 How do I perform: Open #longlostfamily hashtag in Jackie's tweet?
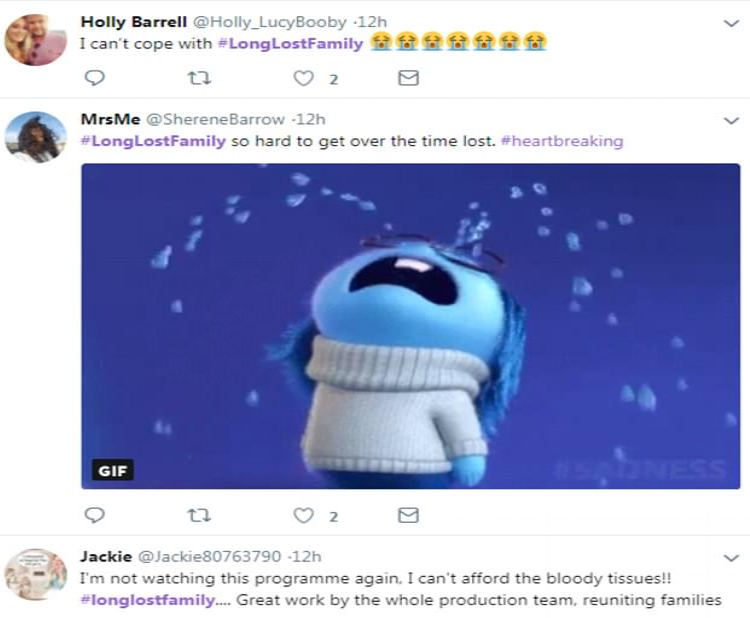pyautogui.click(x=148, y=600)
